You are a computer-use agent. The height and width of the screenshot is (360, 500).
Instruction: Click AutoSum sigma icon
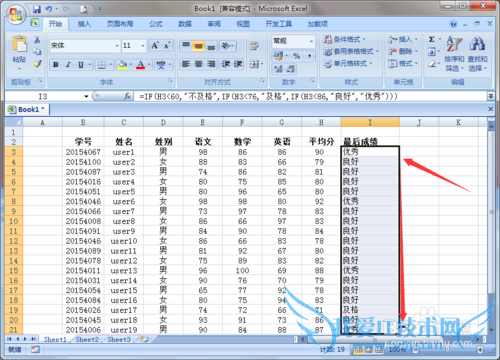432,39
